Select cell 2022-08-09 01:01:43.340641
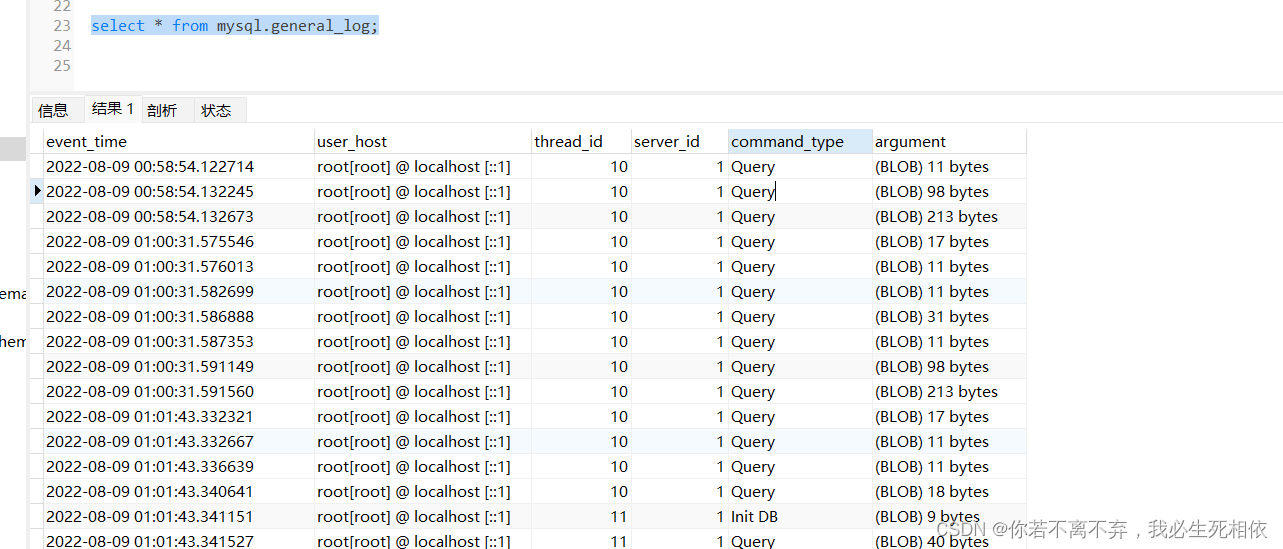This screenshot has height=549, width=1283. (179, 491)
